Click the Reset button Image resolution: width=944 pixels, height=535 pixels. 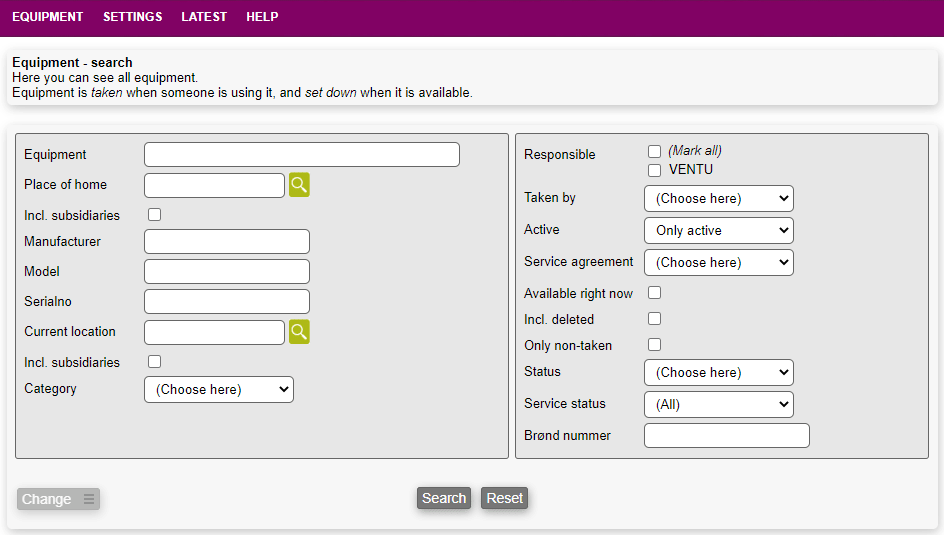point(504,498)
